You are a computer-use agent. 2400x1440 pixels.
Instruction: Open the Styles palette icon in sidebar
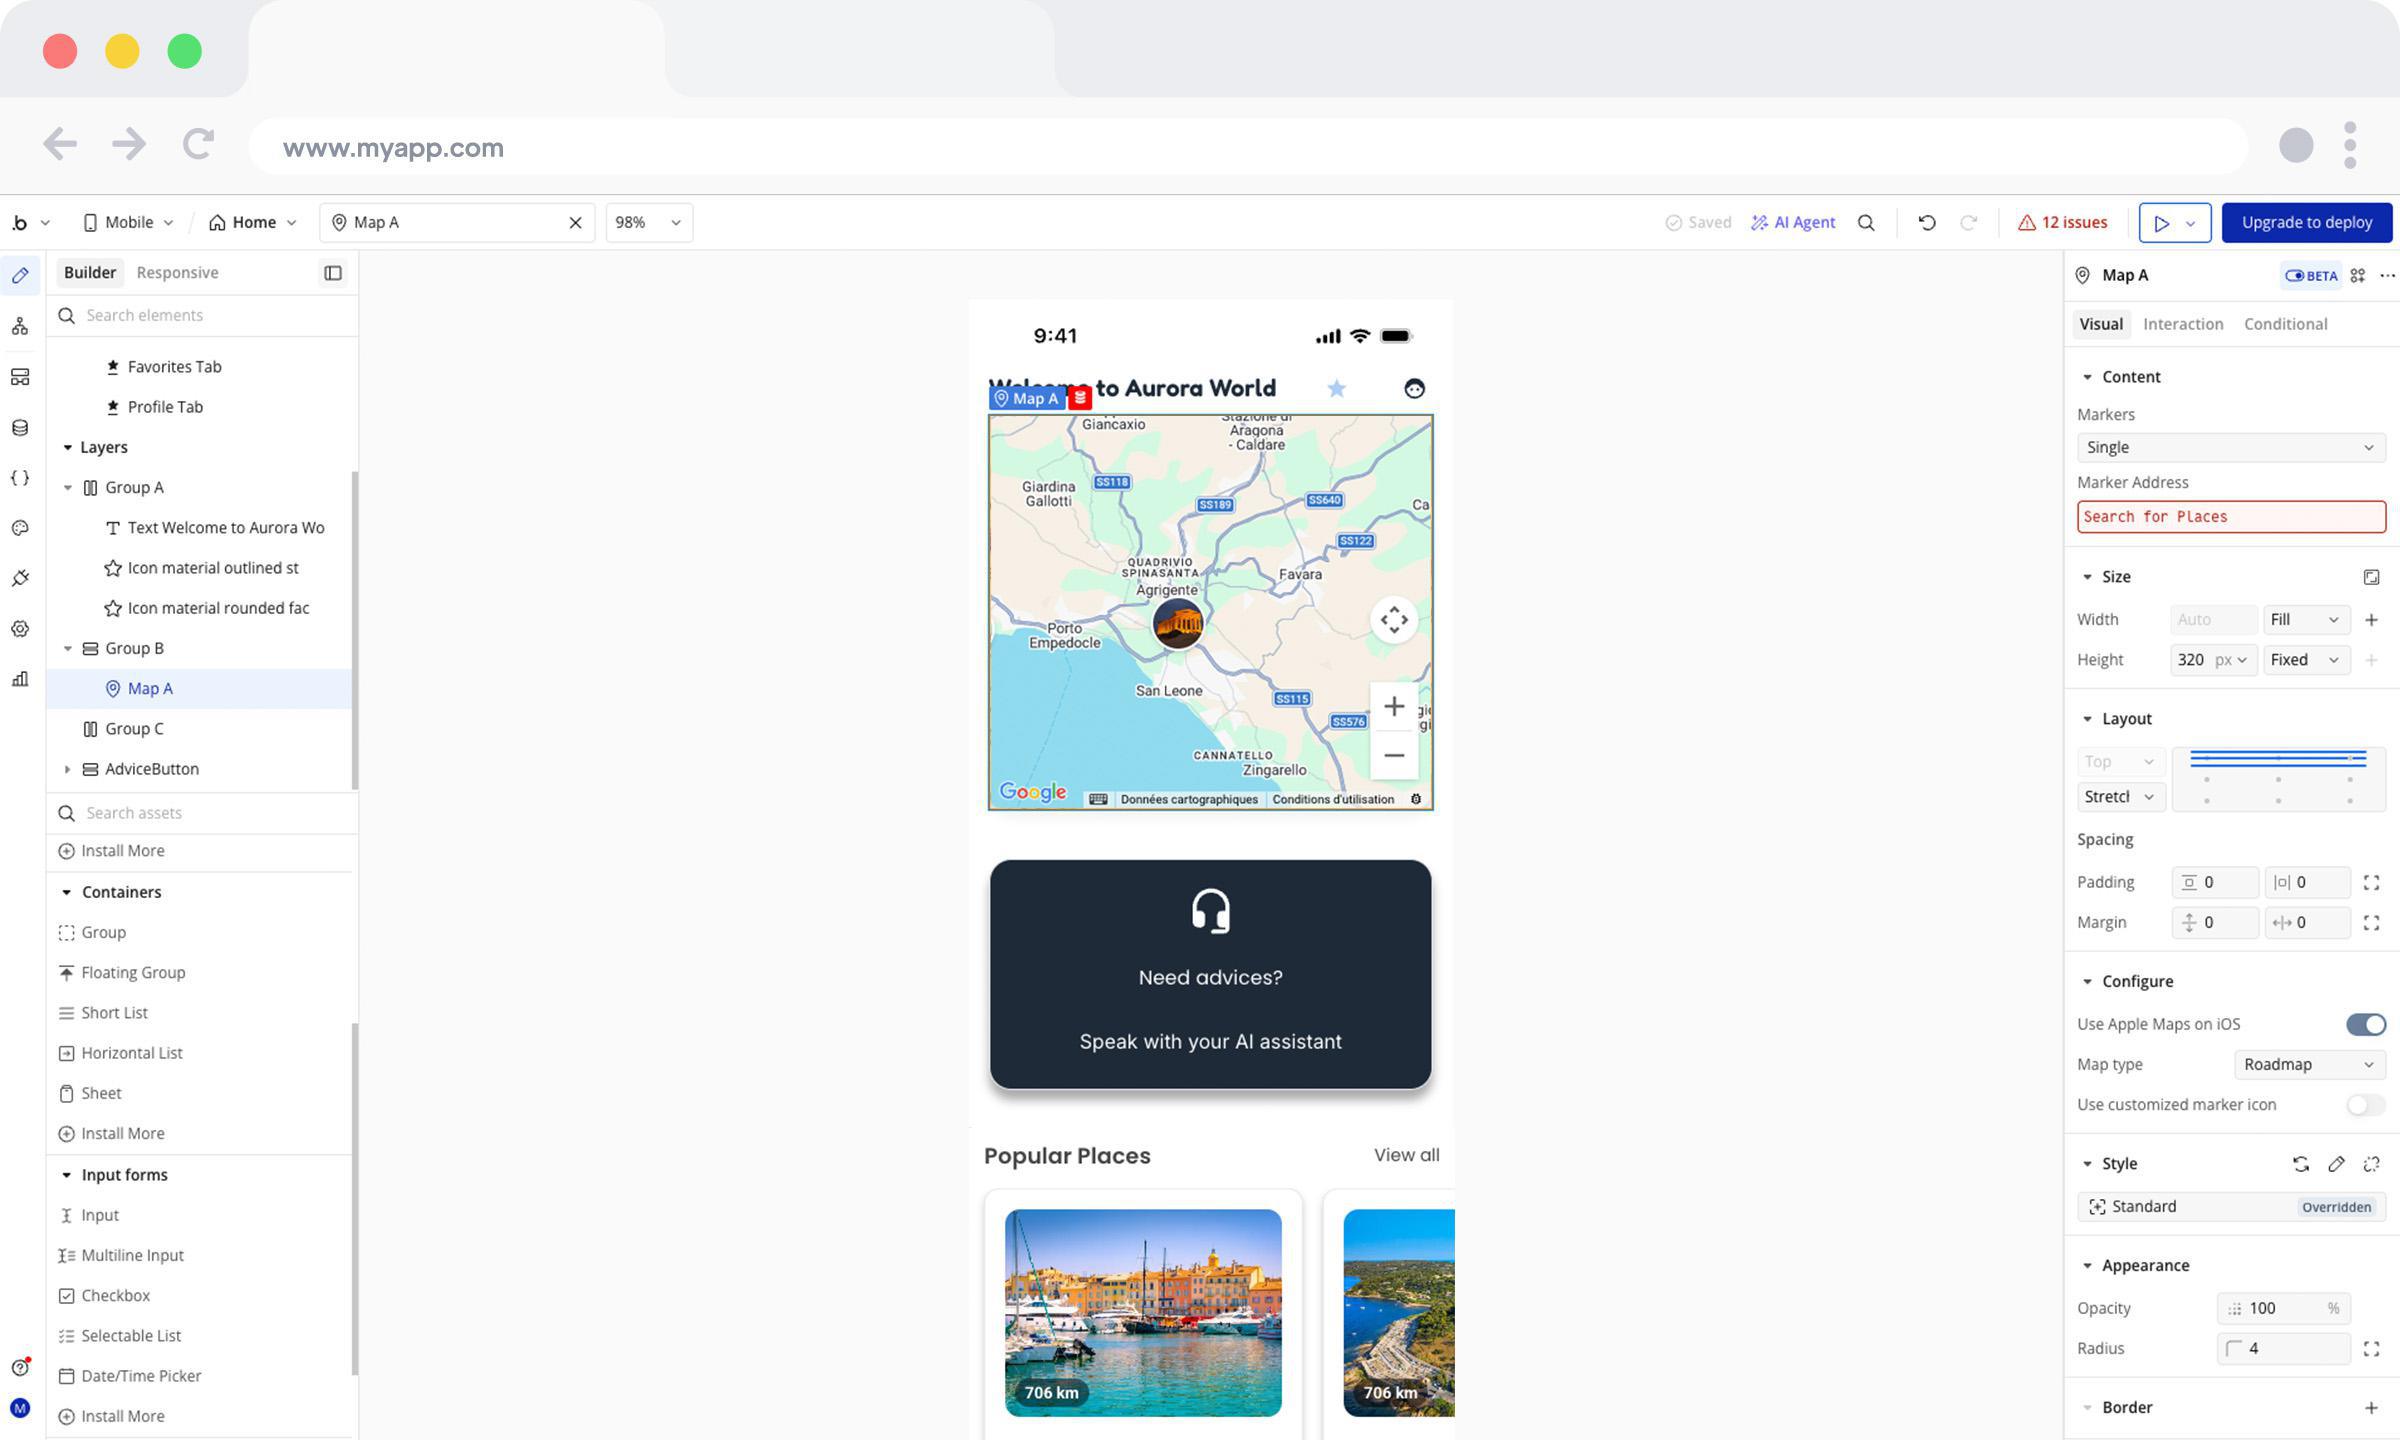20,528
